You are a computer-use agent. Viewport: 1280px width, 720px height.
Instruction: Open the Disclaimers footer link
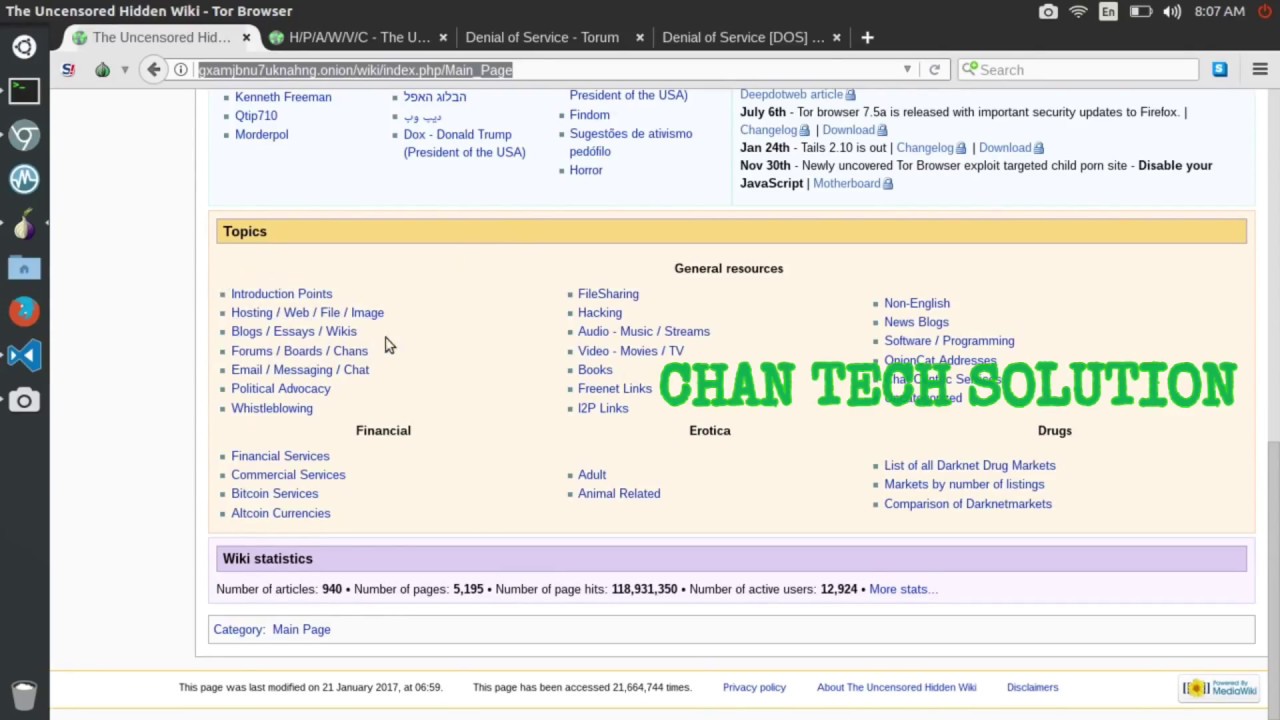(1032, 688)
